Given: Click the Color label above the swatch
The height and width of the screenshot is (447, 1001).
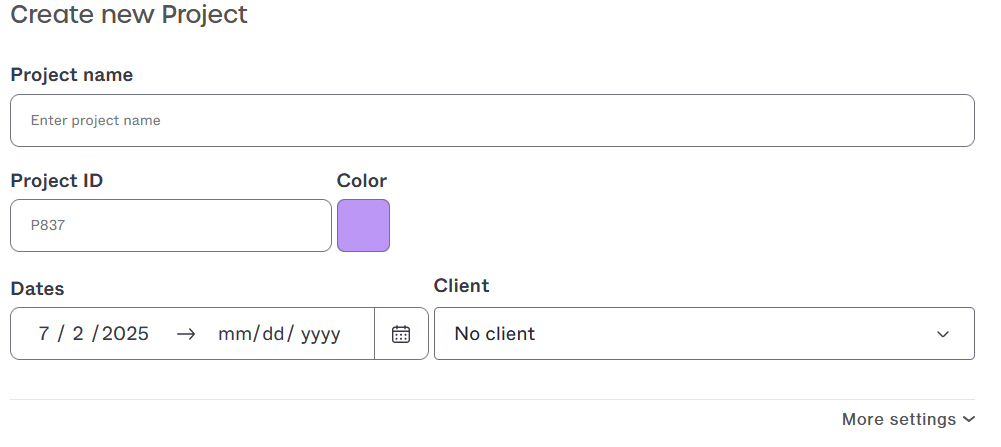Looking at the screenshot, I should [x=361, y=181].
